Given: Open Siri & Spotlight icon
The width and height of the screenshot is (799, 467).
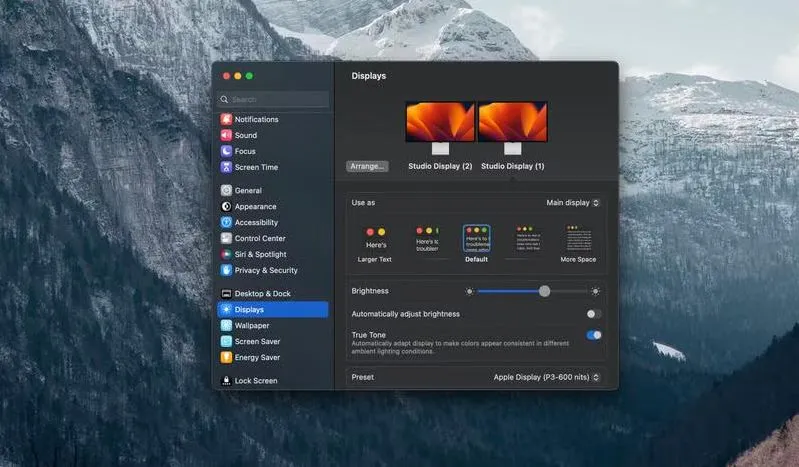Looking at the screenshot, I should pos(226,254).
